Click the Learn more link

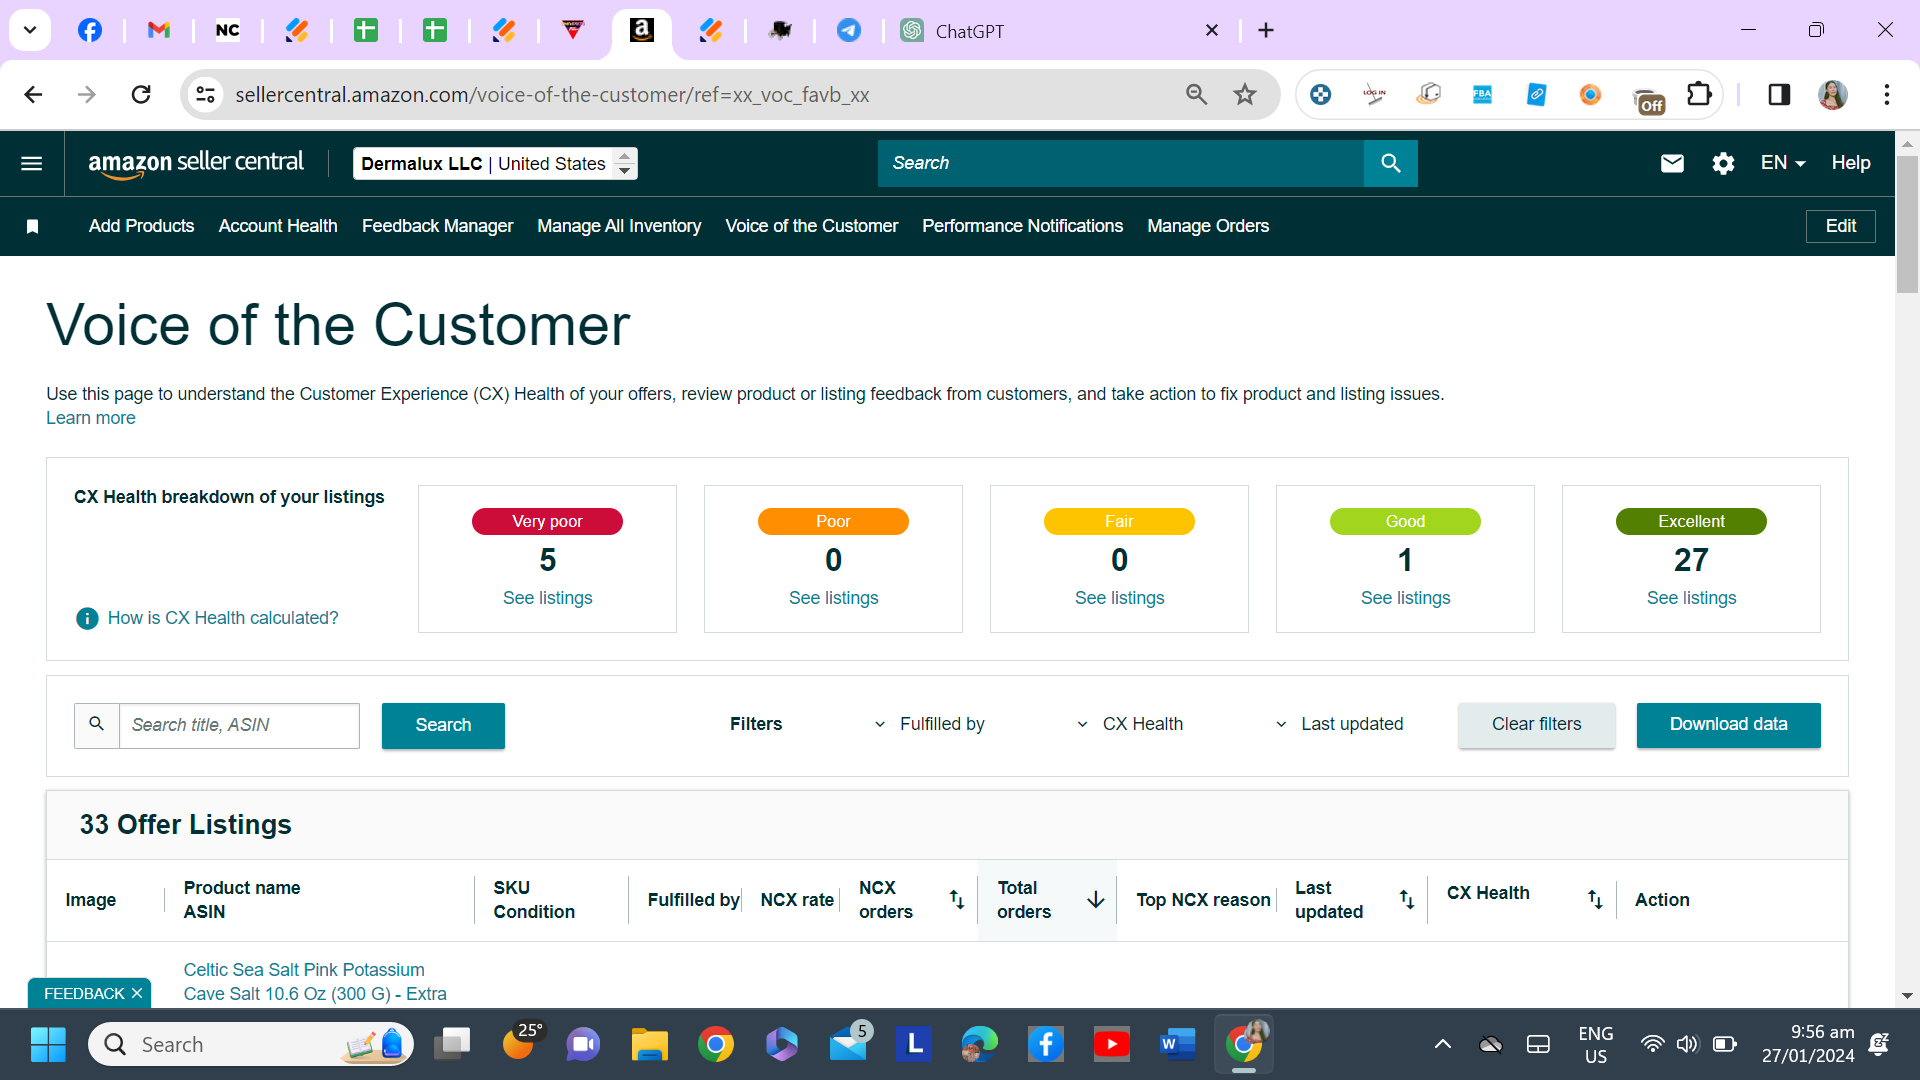pyautogui.click(x=90, y=418)
